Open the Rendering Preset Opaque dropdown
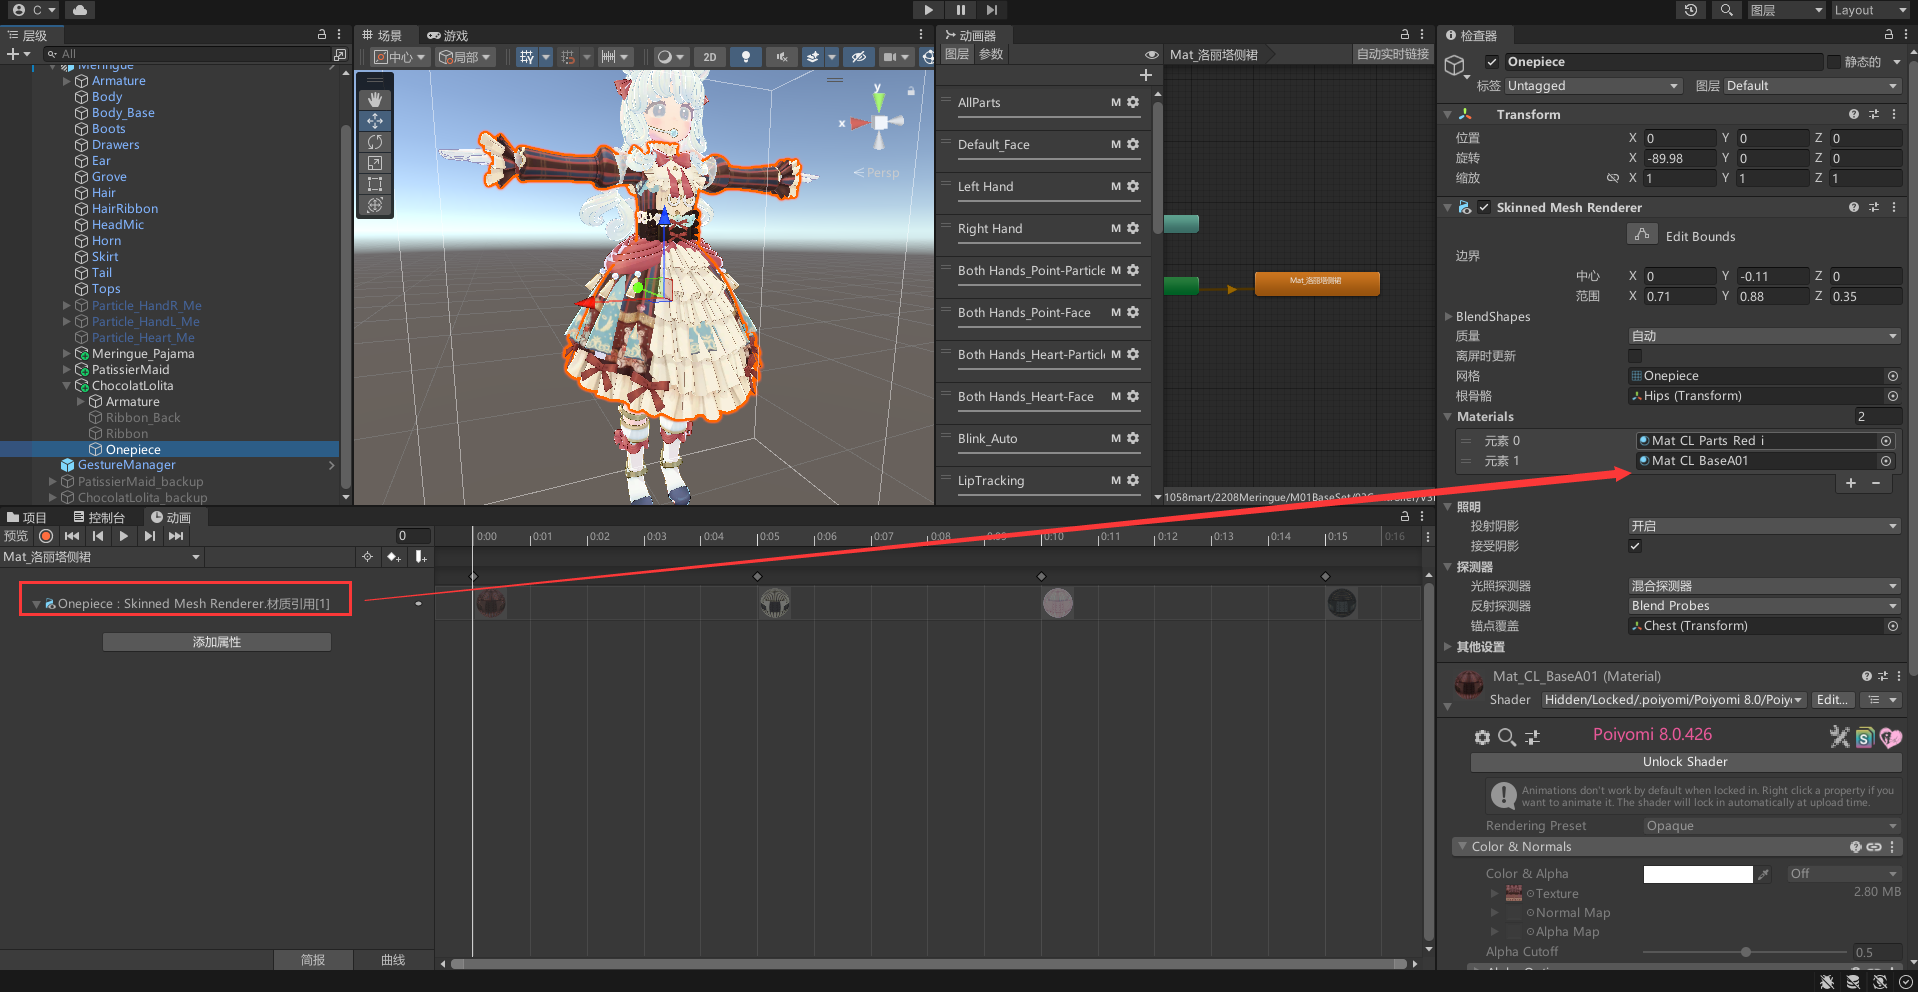 1771,826
